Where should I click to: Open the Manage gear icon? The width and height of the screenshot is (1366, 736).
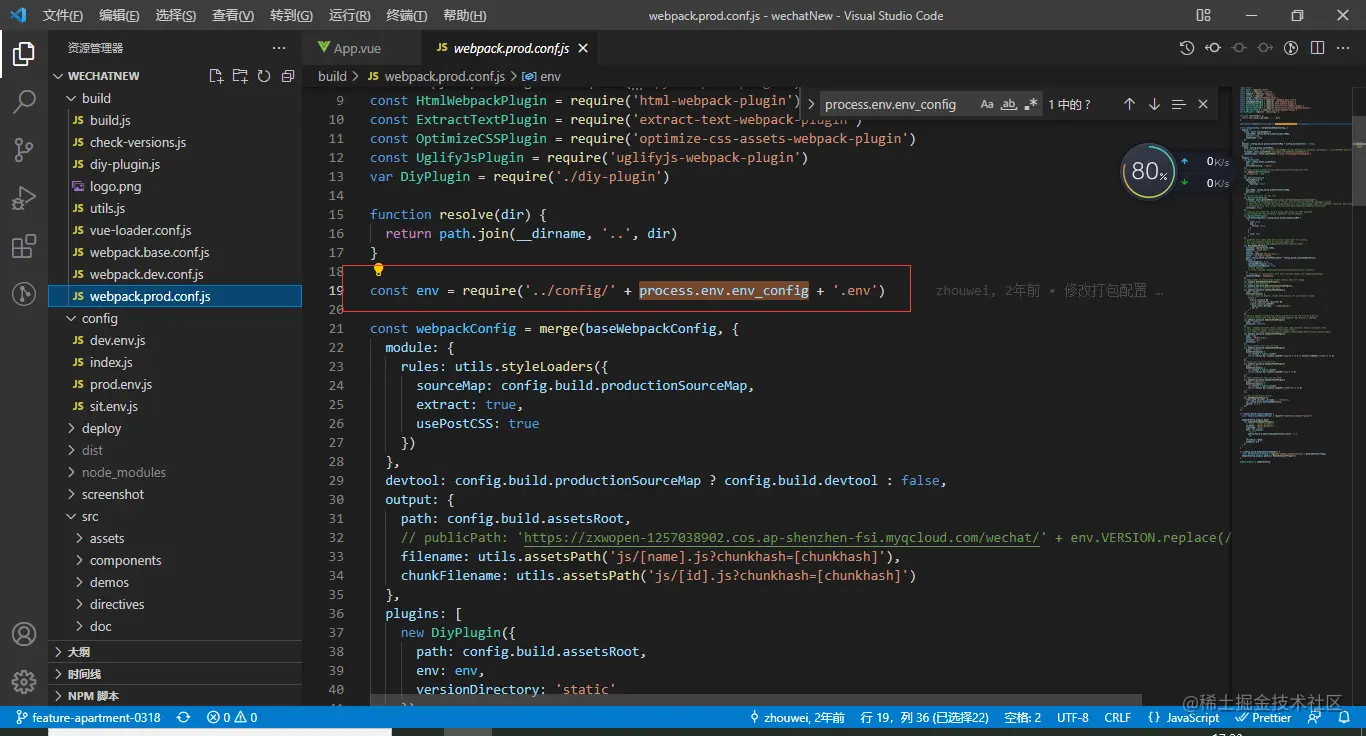[x=24, y=682]
